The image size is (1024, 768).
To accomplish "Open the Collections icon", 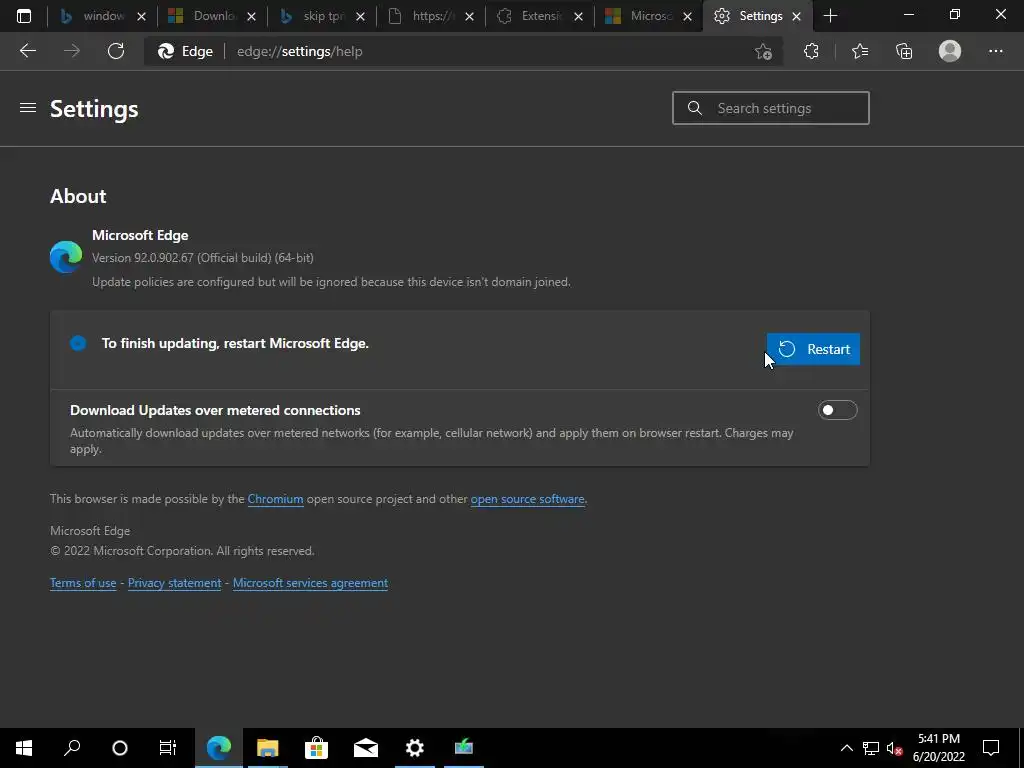I will tap(904, 51).
